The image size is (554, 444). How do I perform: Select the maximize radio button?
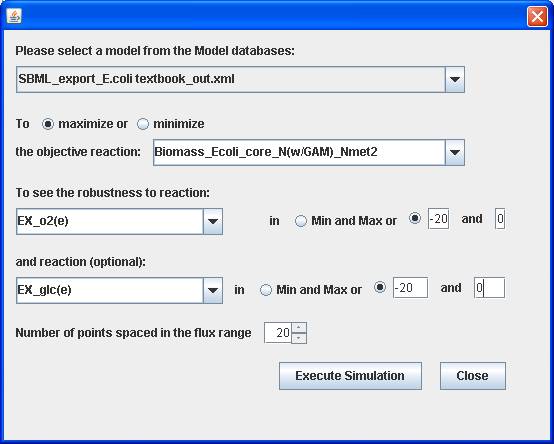pos(48,124)
